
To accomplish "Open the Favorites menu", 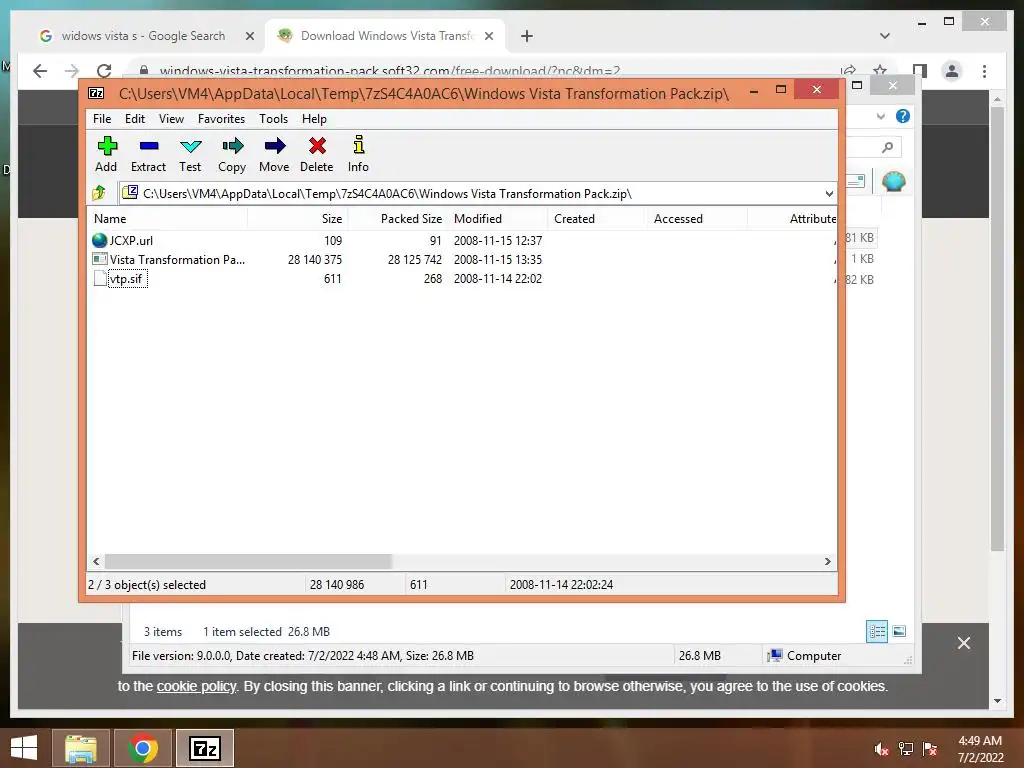I will coord(221,119).
